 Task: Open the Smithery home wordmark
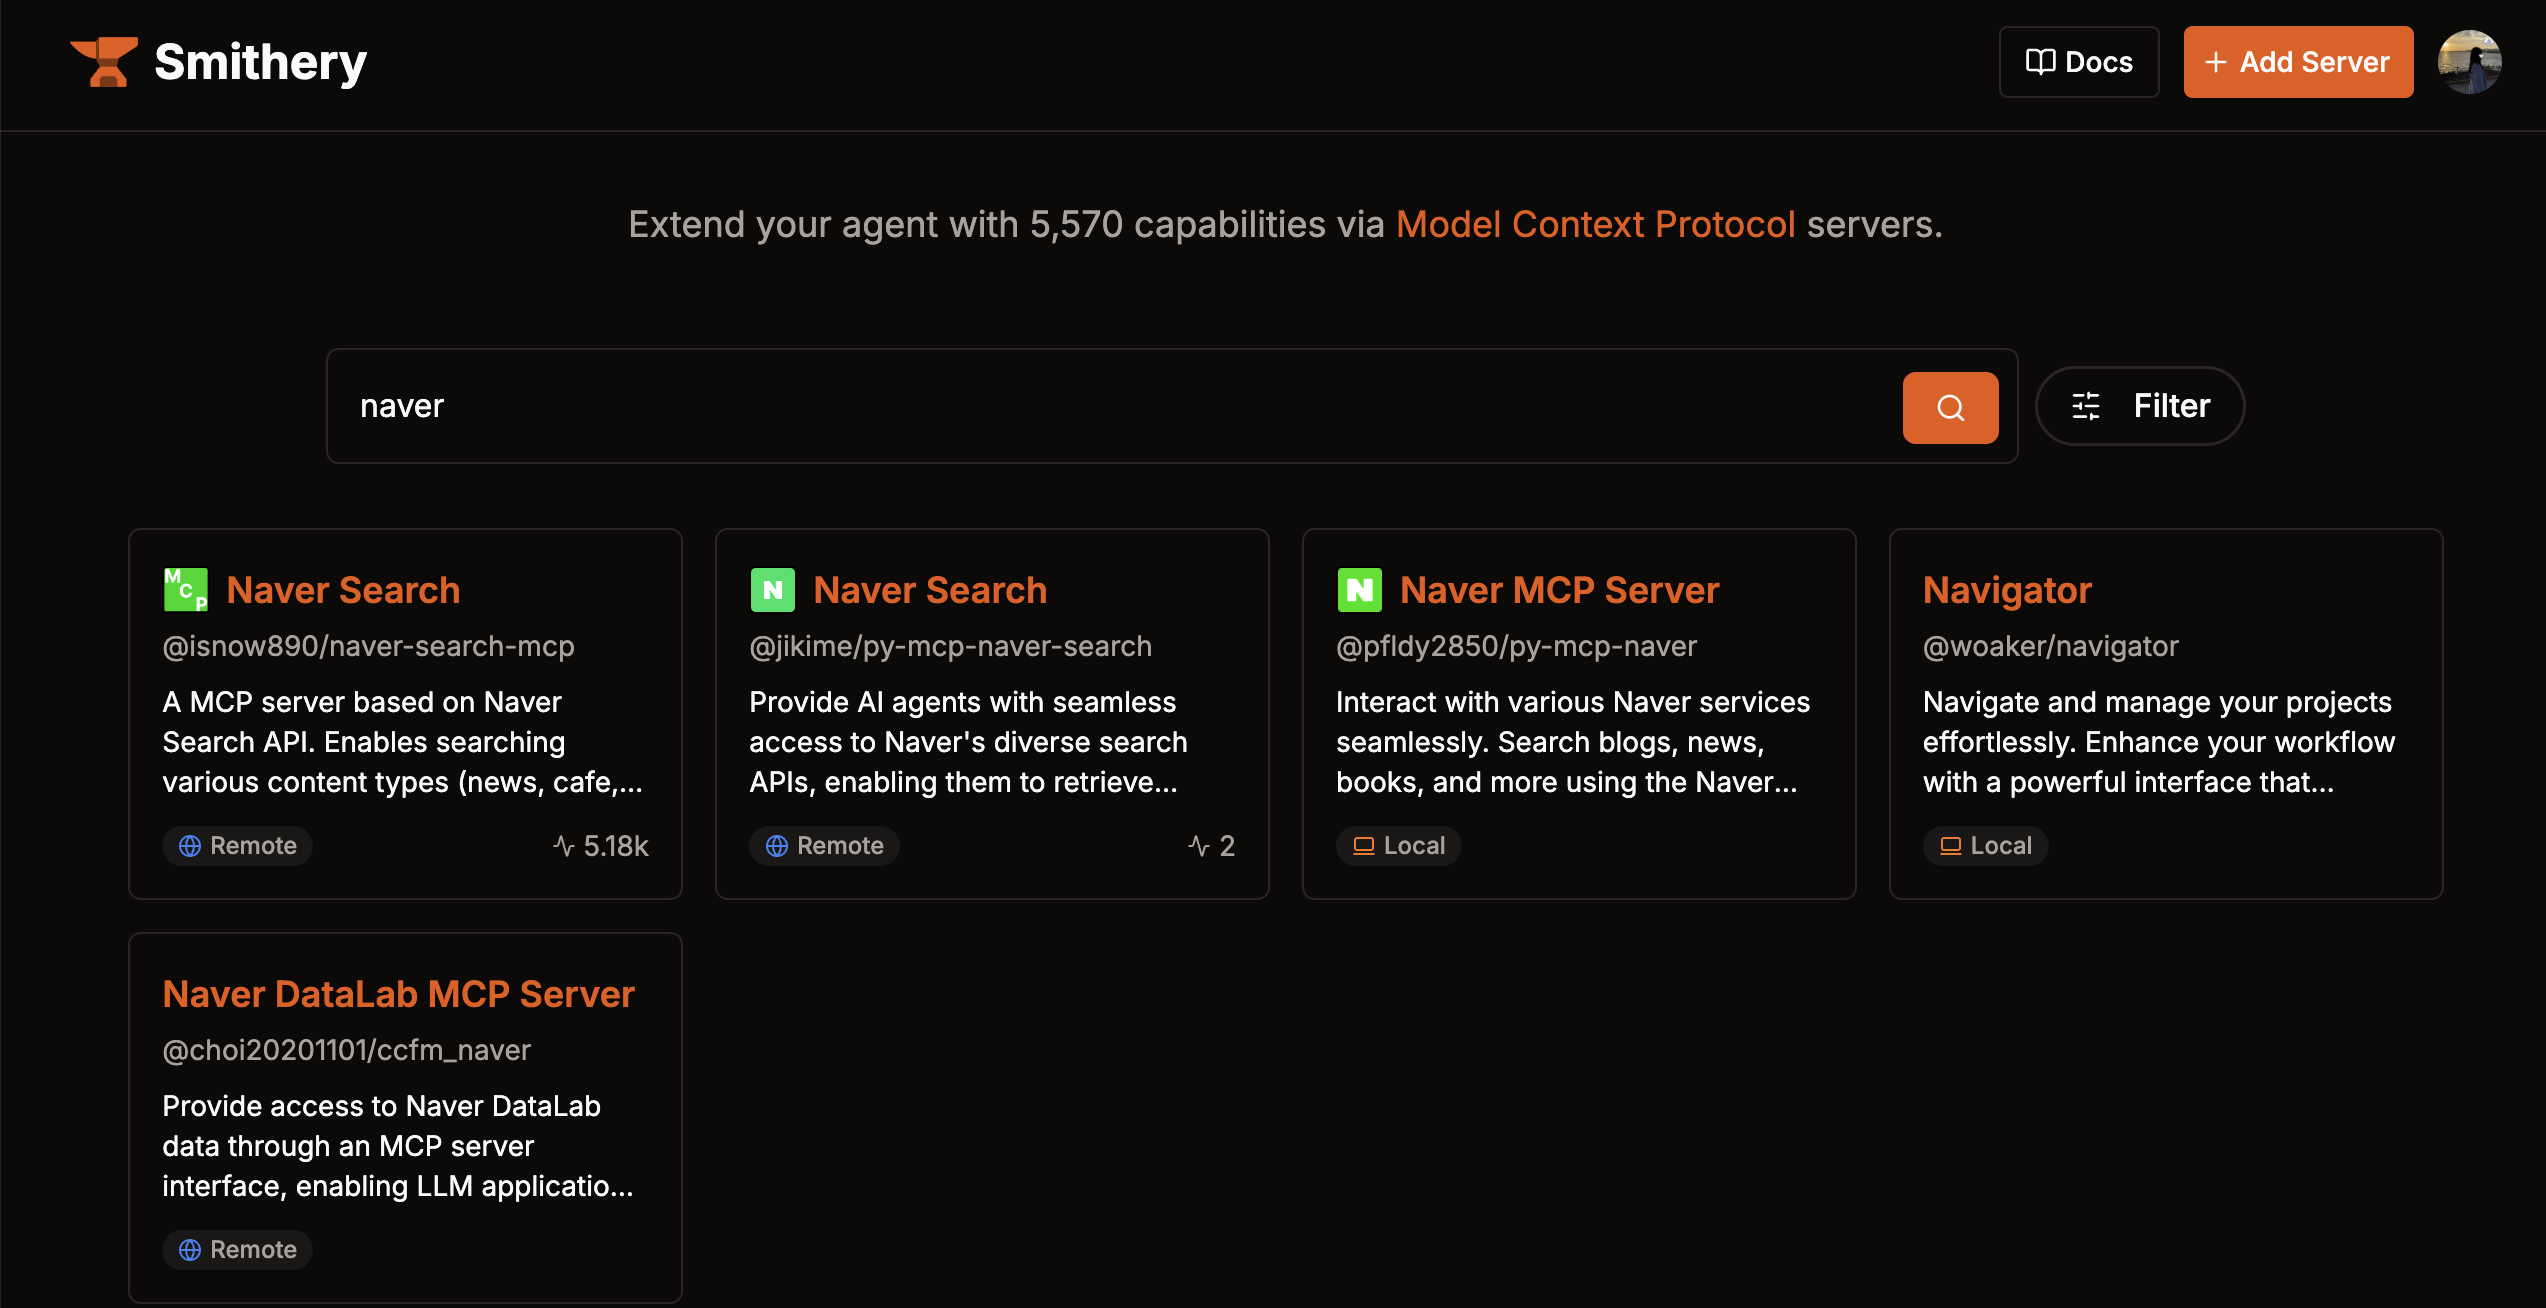tap(261, 62)
